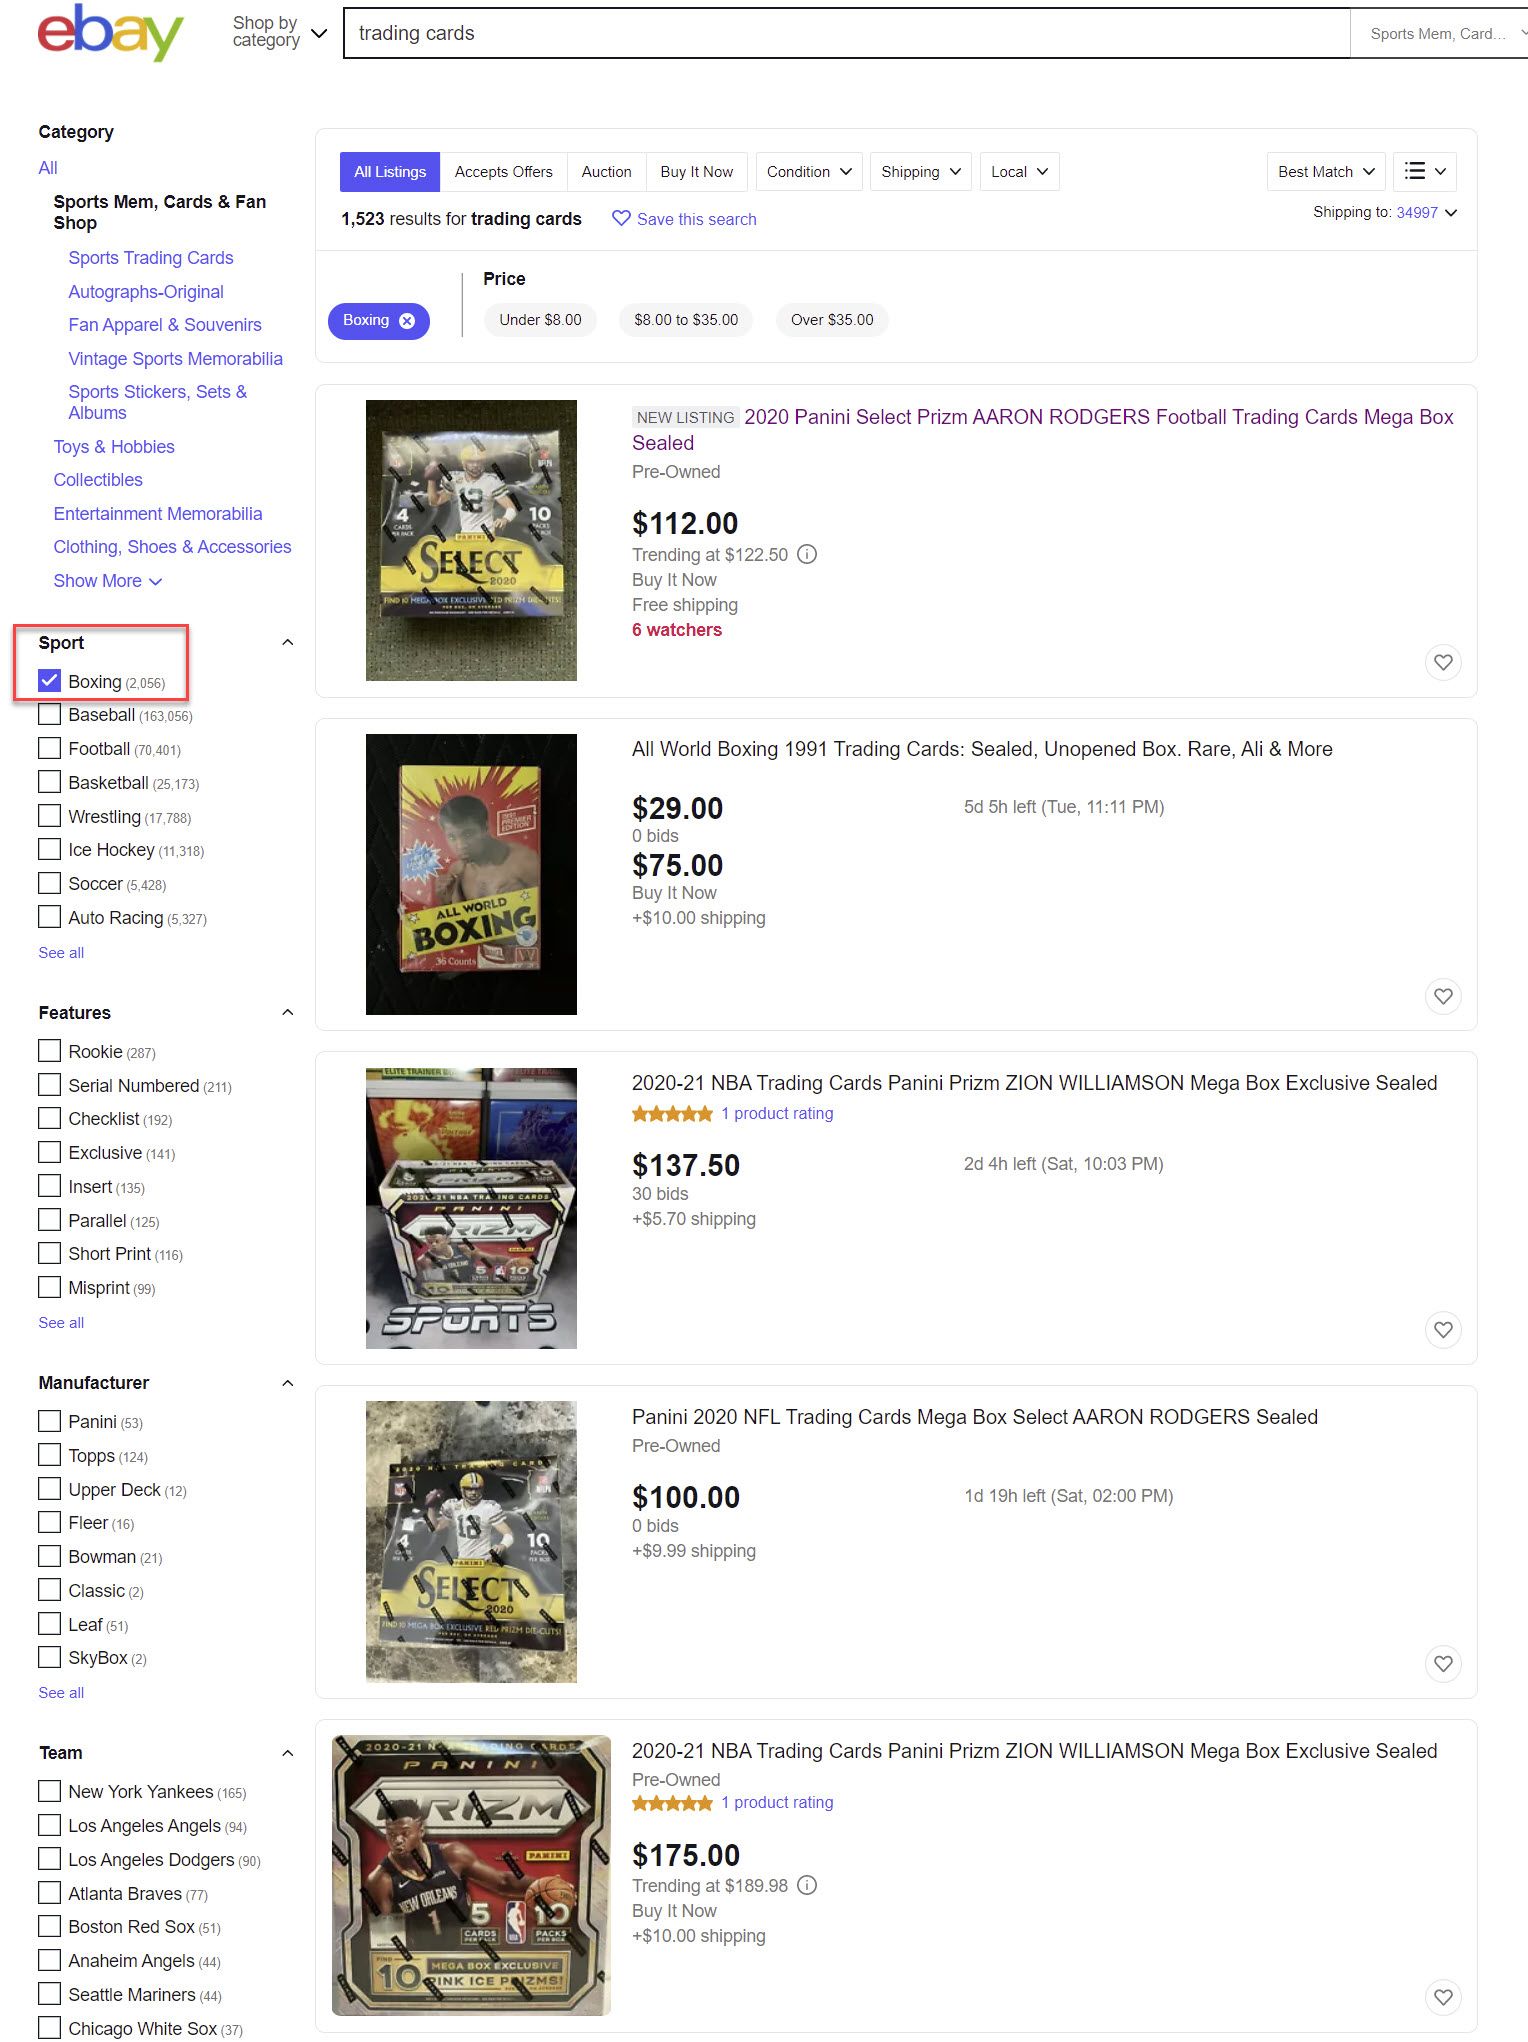Watch the $100.00 Panini NFL Select listing
Screen dimensions: 1528x2042
pos(1443,1664)
